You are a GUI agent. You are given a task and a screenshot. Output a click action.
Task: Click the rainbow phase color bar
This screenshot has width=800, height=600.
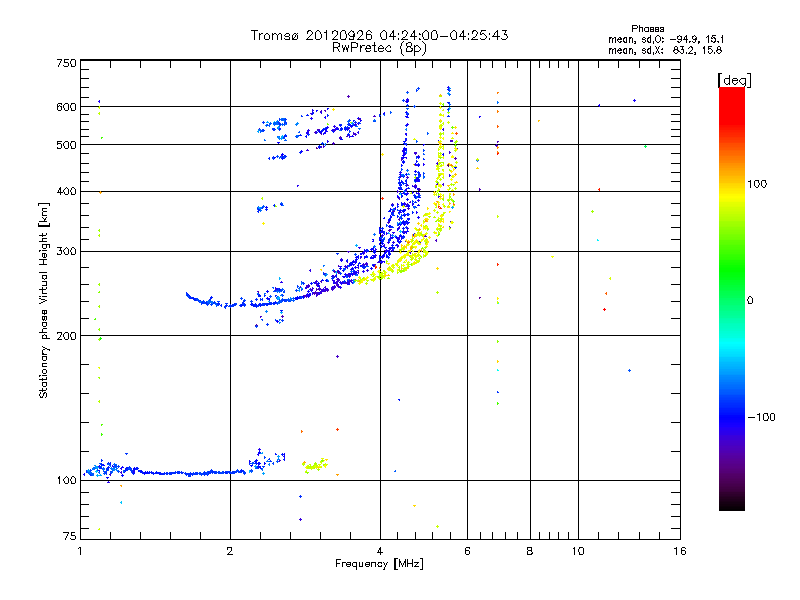click(732, 298)
